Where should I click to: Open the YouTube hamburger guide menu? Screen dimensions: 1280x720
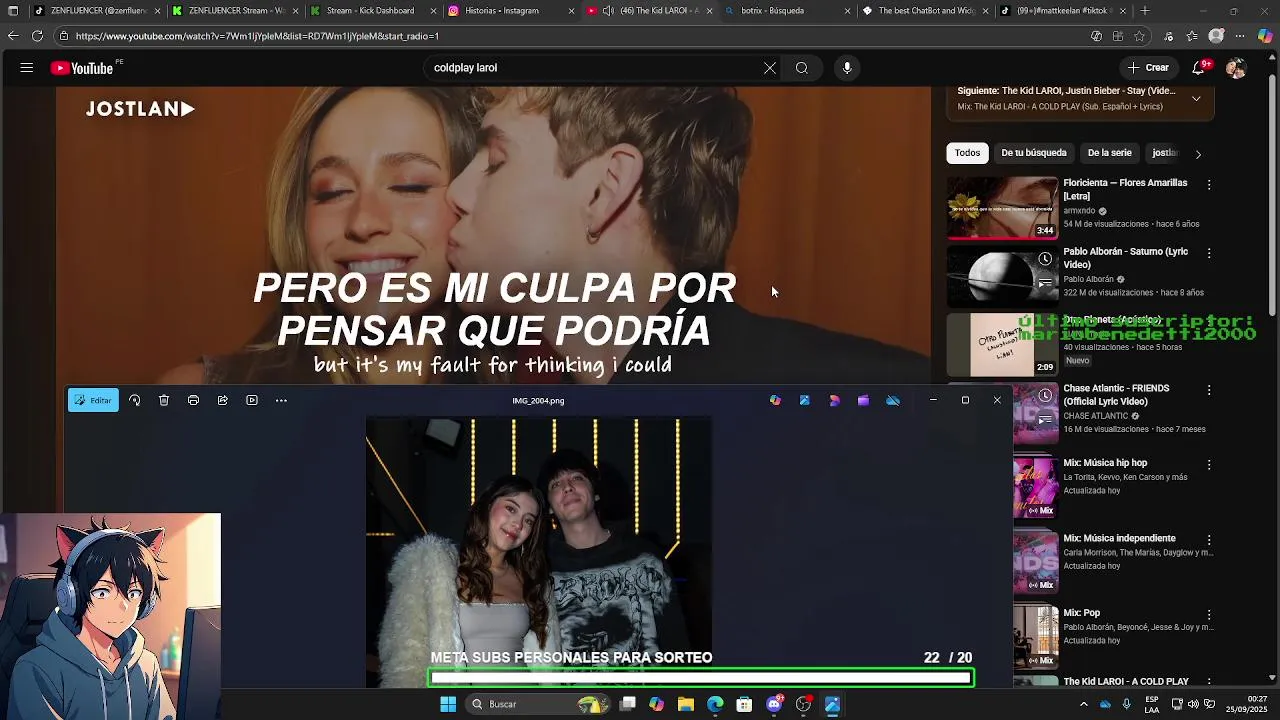coord(27,68)
